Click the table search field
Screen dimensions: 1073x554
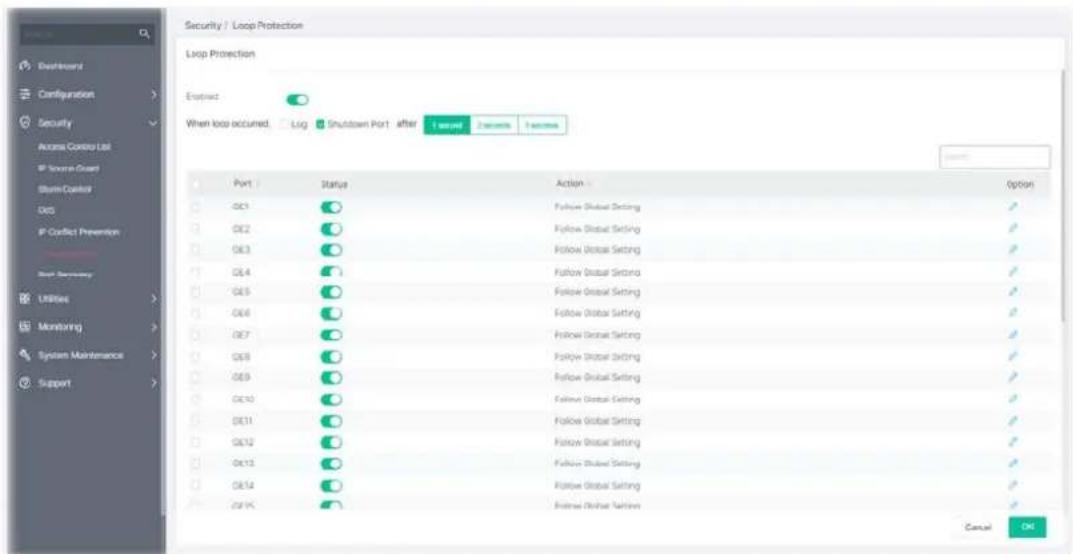995,157
